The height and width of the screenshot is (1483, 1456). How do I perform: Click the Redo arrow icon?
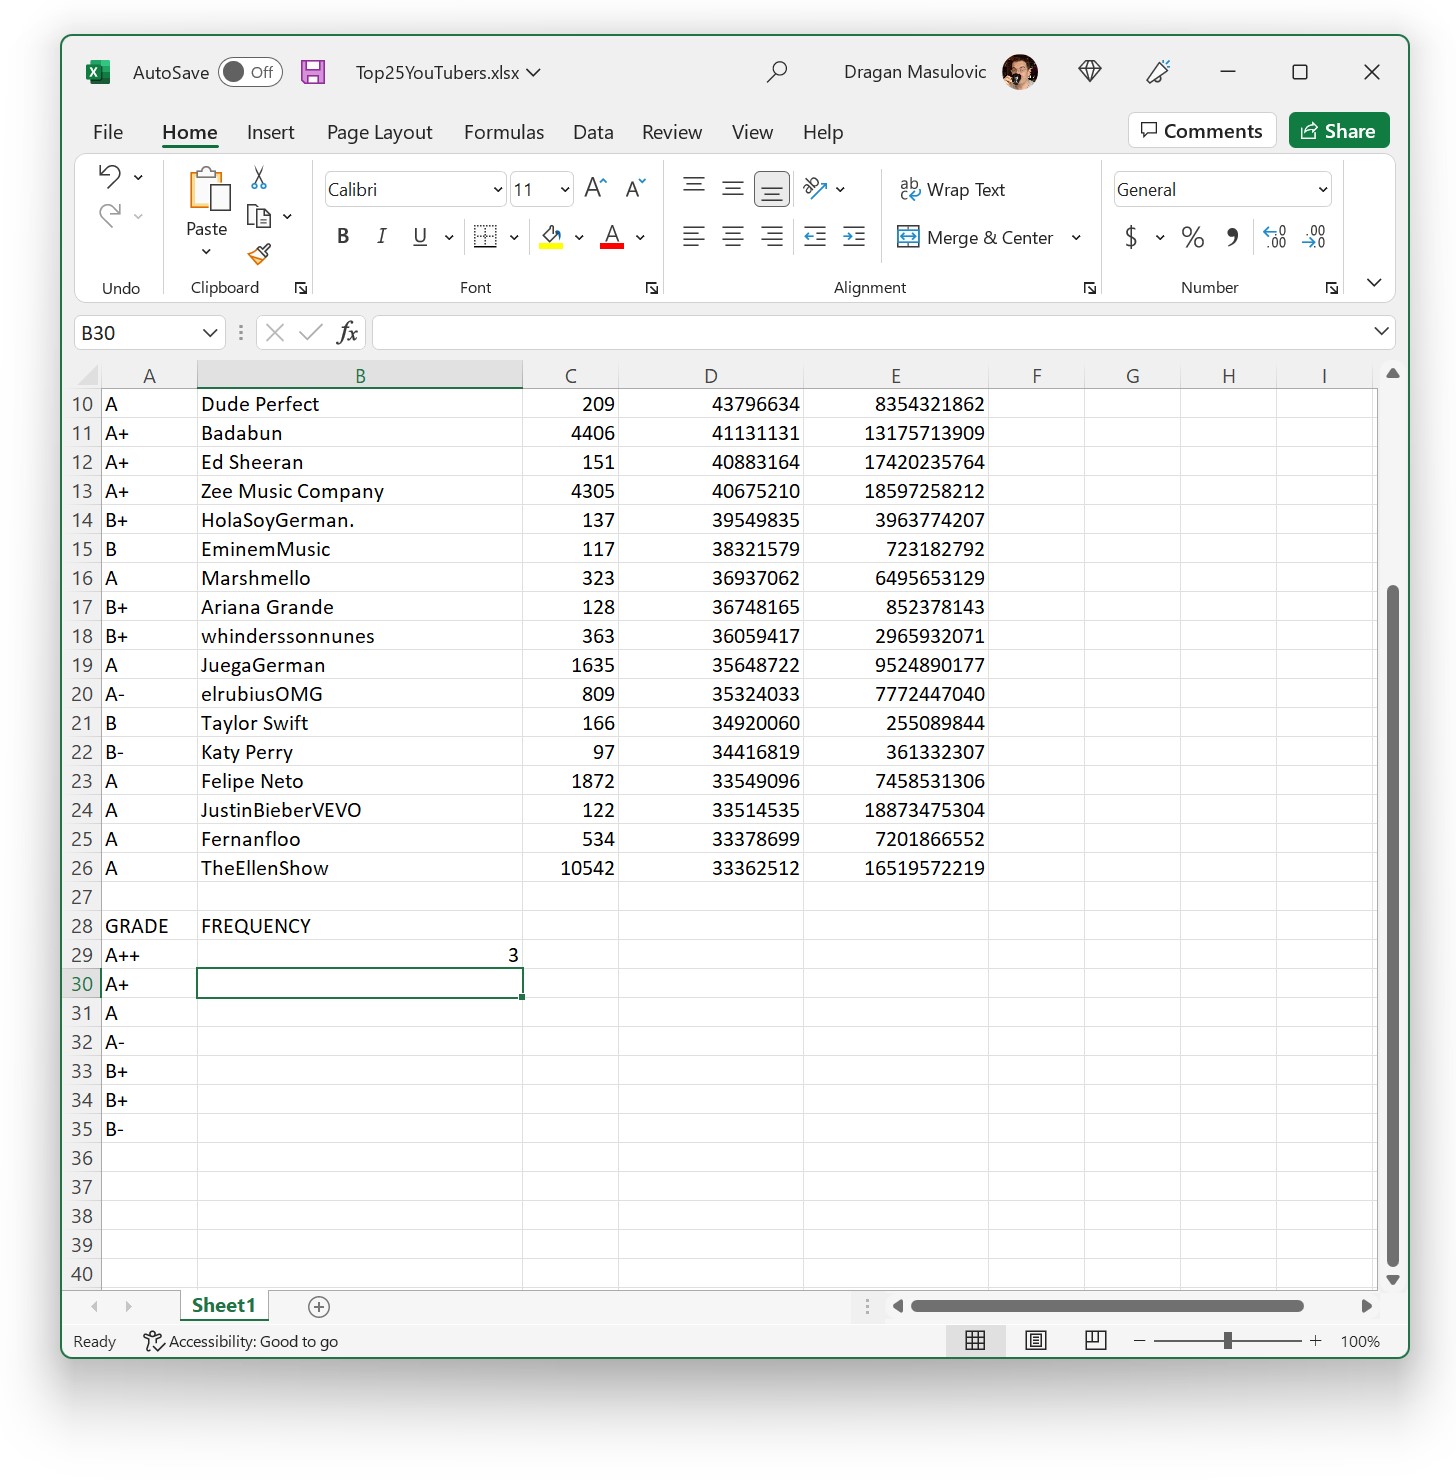point(110,214)
